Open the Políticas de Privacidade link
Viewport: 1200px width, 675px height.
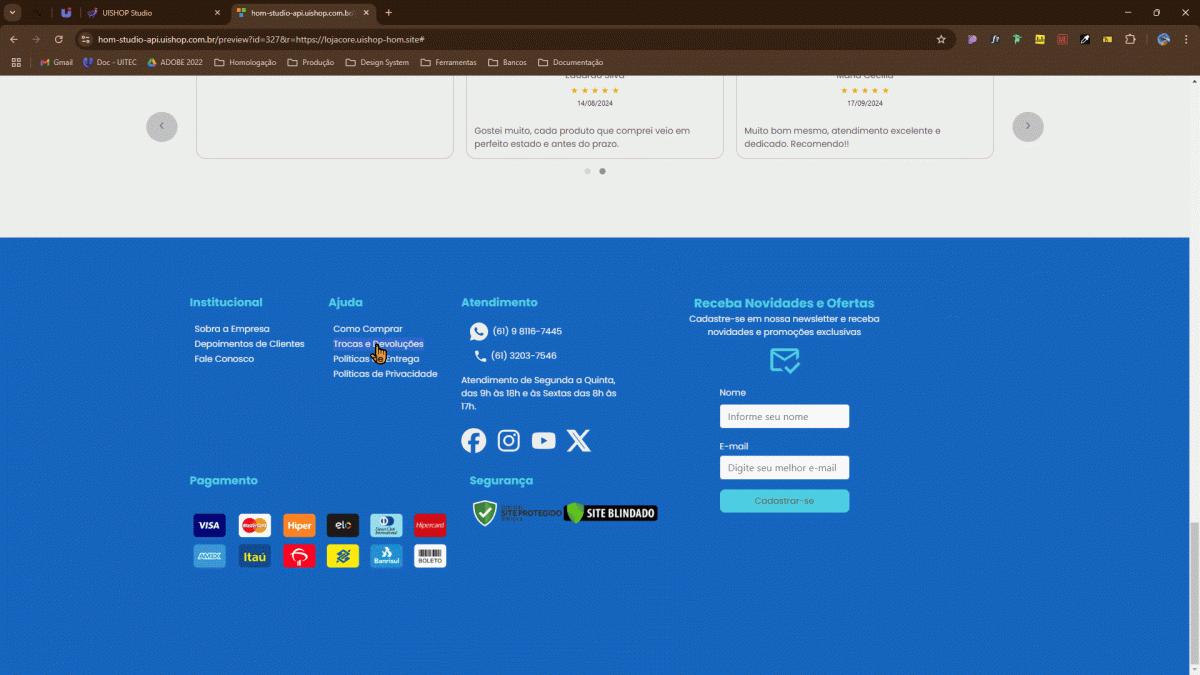385,374
